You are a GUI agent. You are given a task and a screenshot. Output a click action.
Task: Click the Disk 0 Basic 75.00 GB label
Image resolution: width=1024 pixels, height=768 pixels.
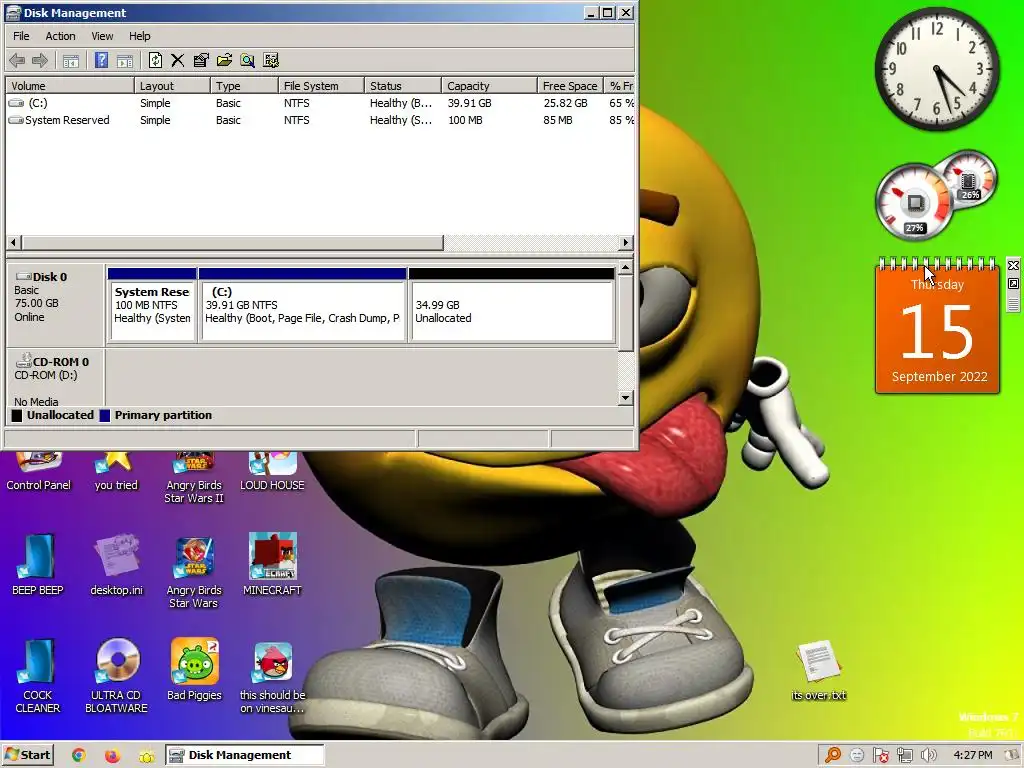pyautogui.click(x=55, y=304)
